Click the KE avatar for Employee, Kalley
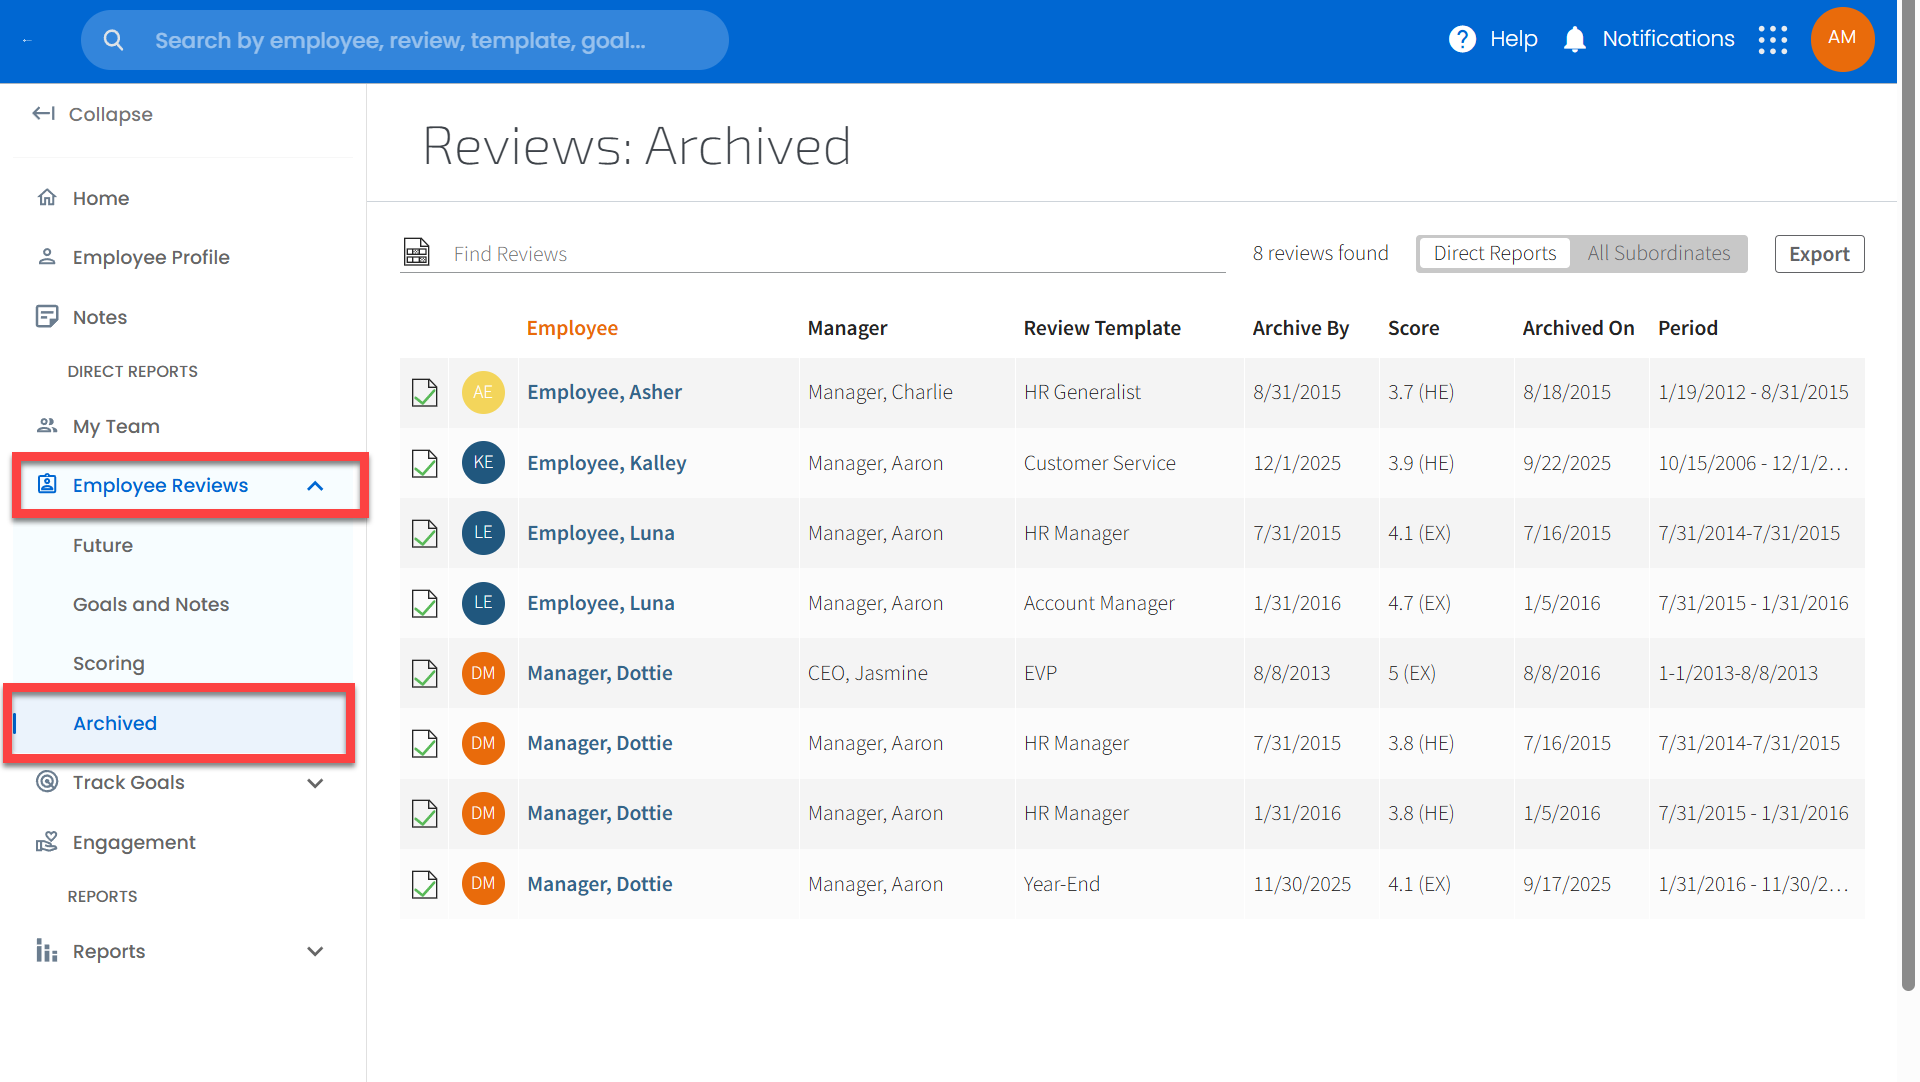Image resolution: width=1920 pixels, height=1082 pixels. (x=483, y=463)
